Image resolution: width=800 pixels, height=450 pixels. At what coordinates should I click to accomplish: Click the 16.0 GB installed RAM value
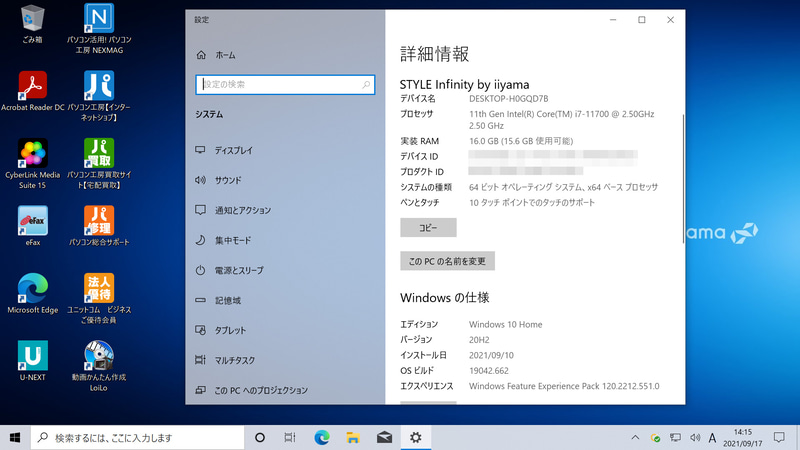[521, 141]
